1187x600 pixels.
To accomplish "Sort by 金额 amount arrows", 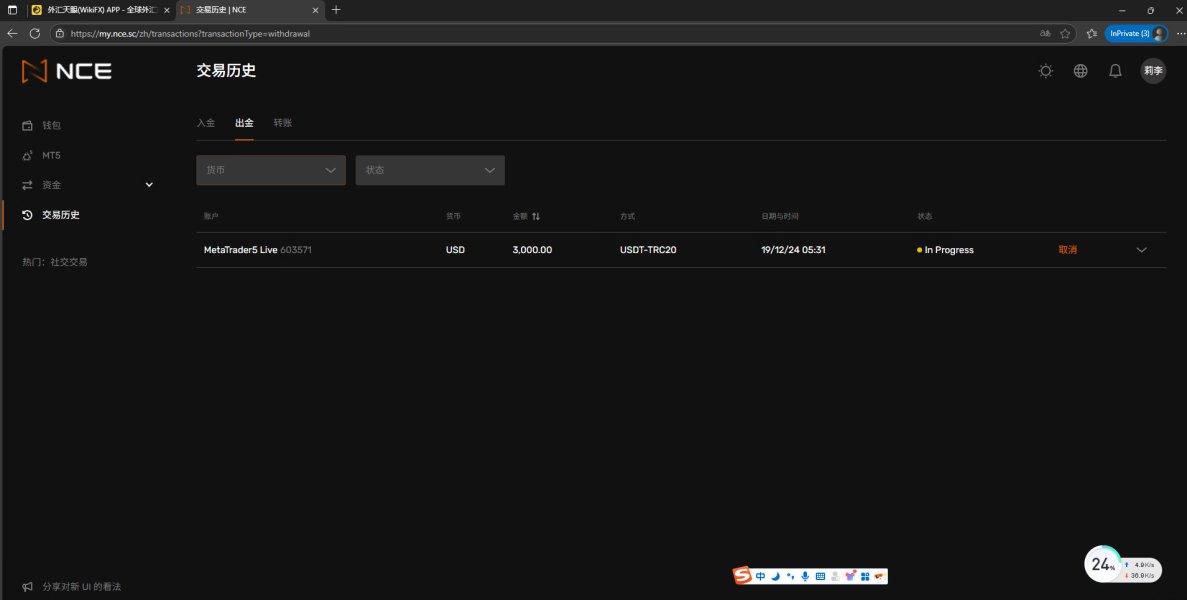I will coord(536,216).
